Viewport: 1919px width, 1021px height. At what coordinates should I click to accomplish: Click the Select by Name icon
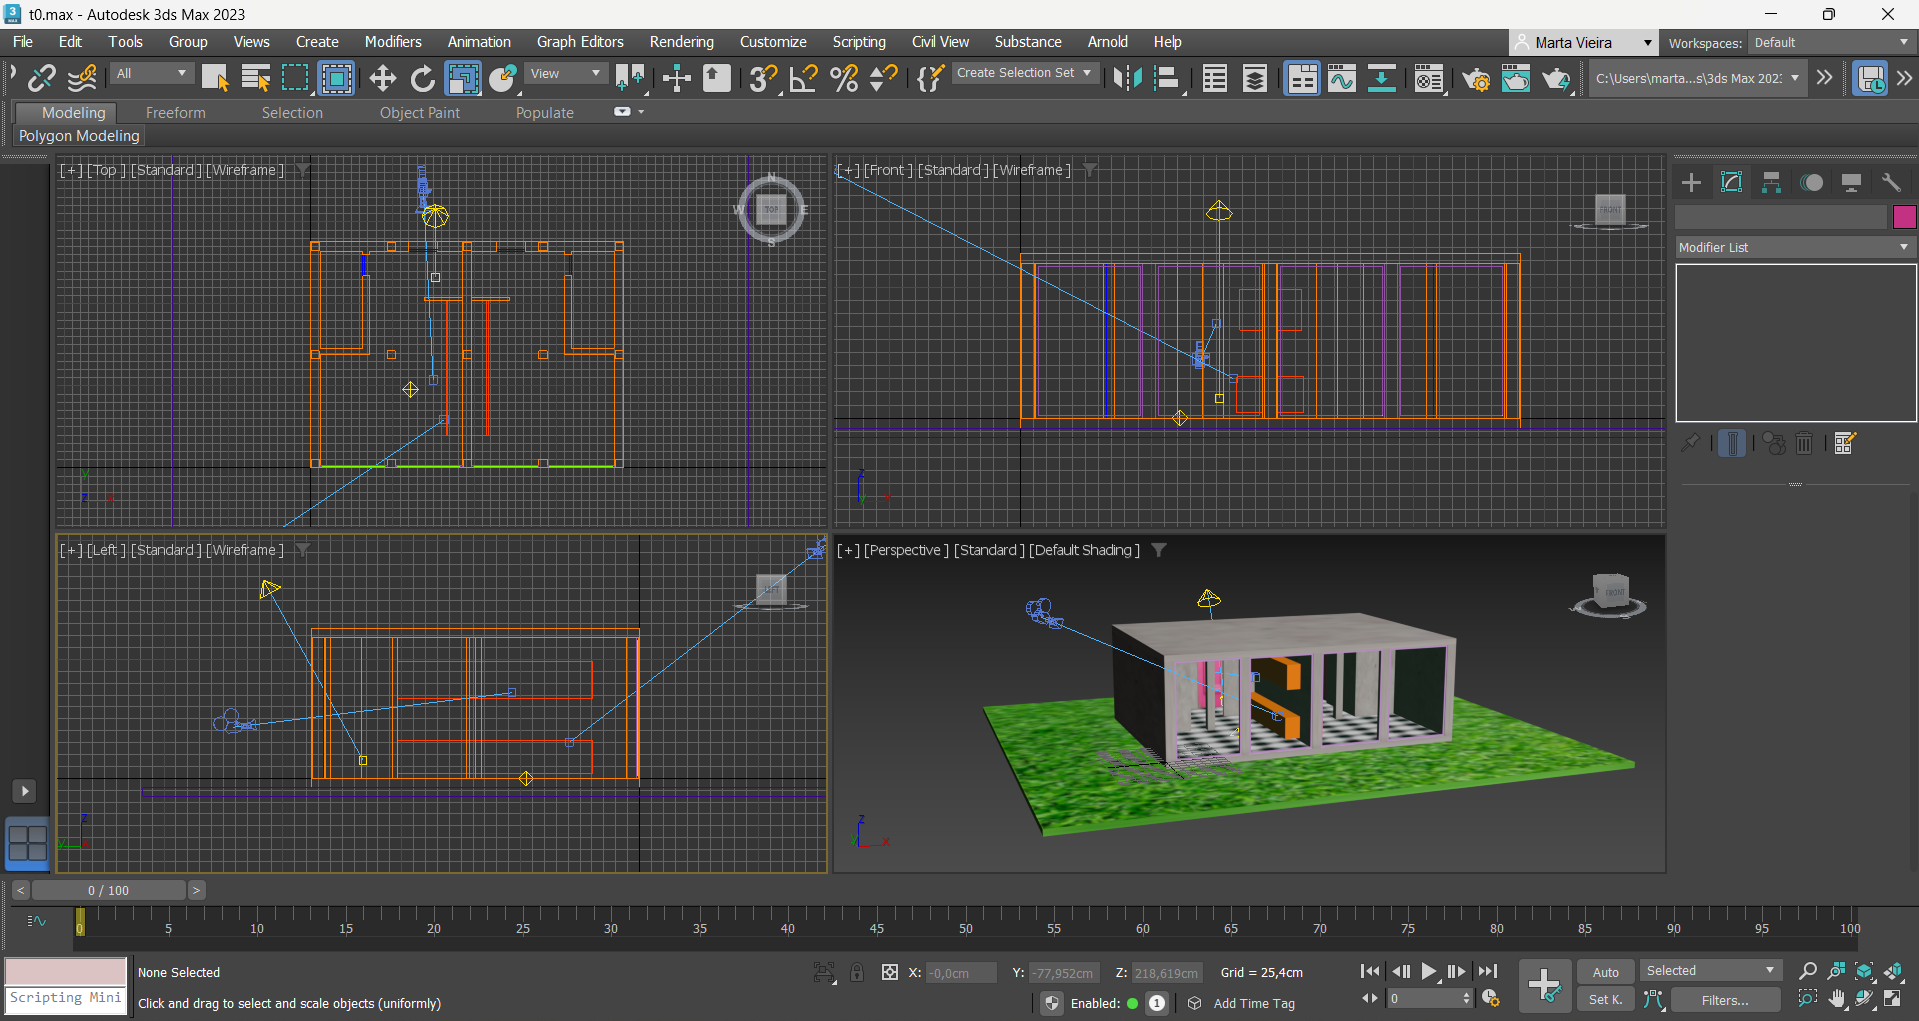coord(256,78)
